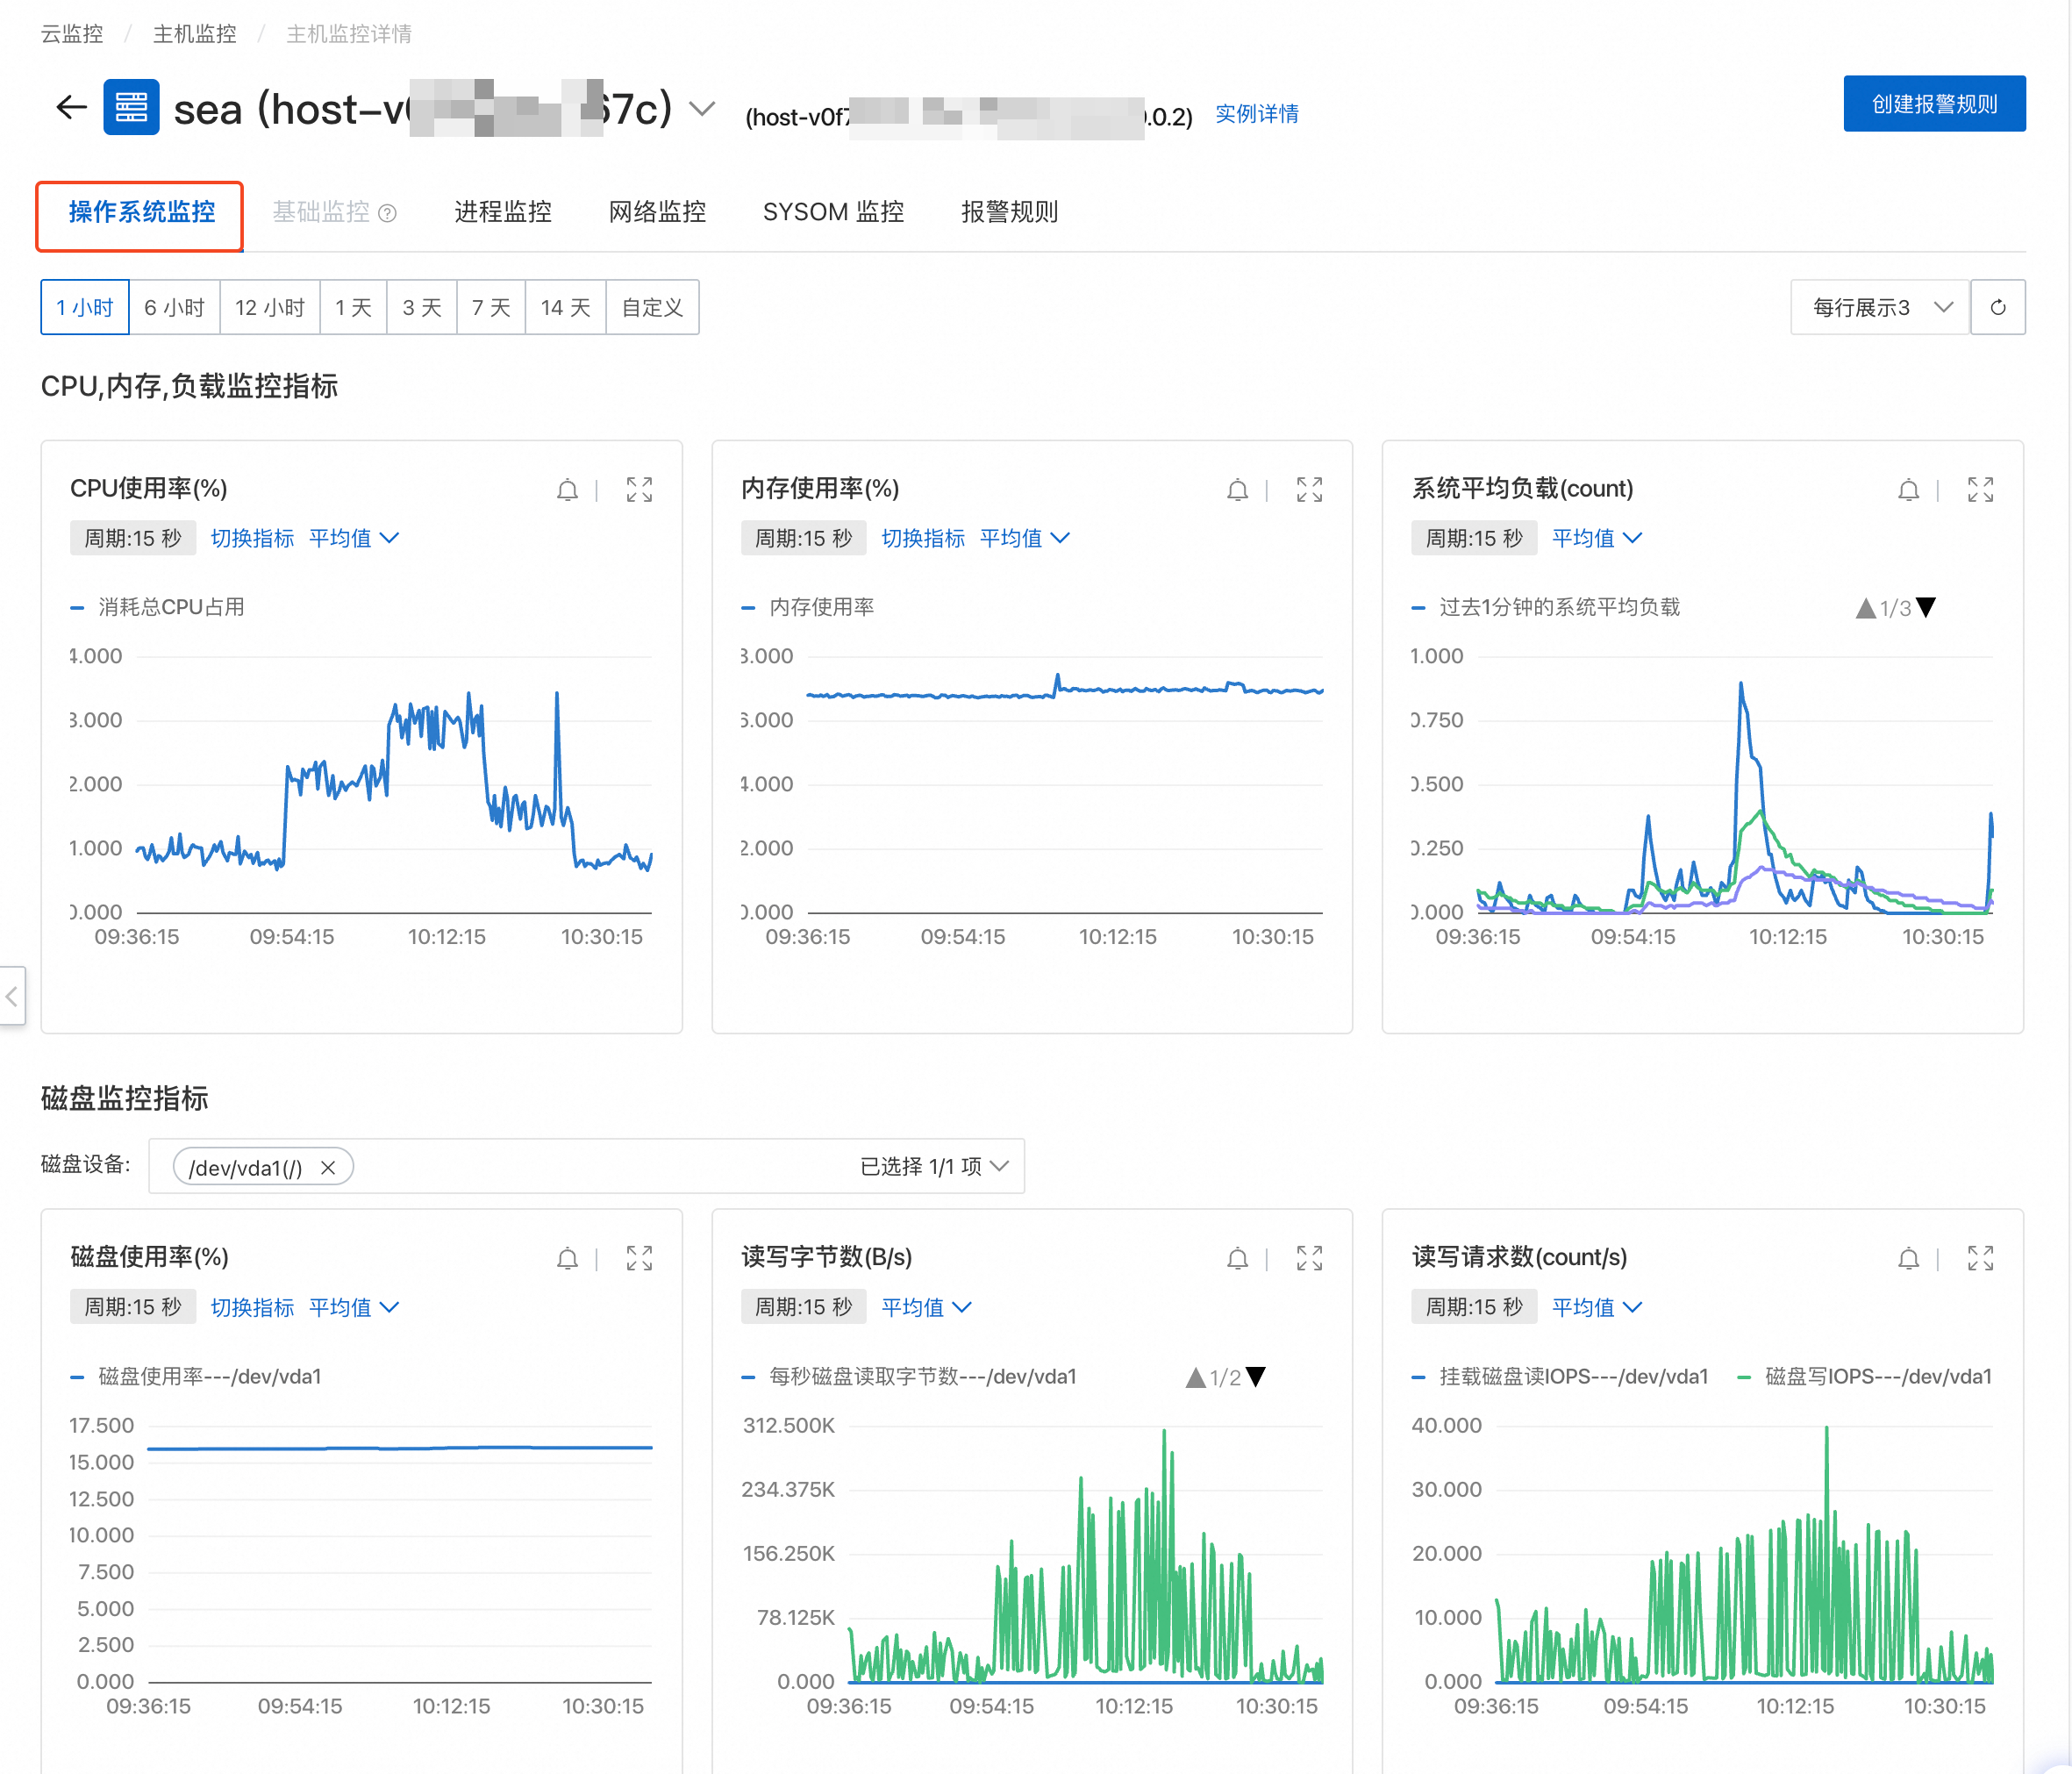The image size is (2072, 1774).
Task: Open the 实例详情 link
Action: pyautogui.click(x=1256, y=114)
